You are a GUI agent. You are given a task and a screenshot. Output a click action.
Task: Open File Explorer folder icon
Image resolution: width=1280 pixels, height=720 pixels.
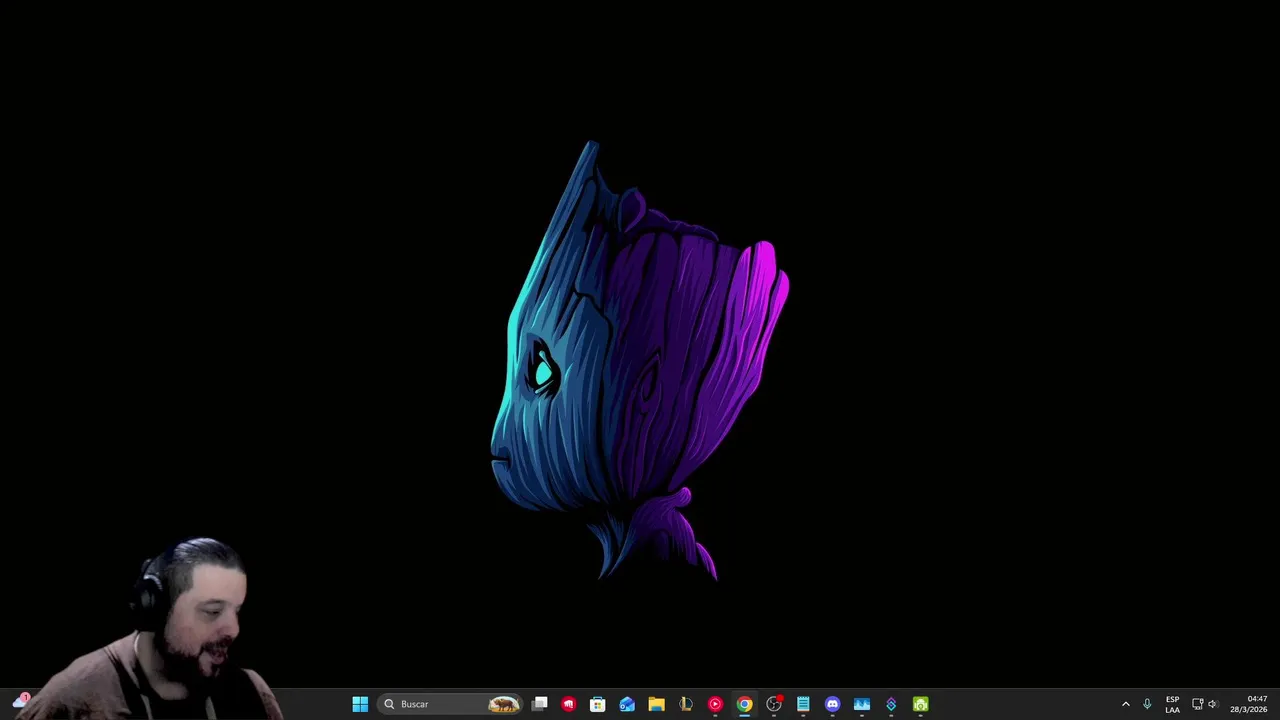click(x=656, y=704)
